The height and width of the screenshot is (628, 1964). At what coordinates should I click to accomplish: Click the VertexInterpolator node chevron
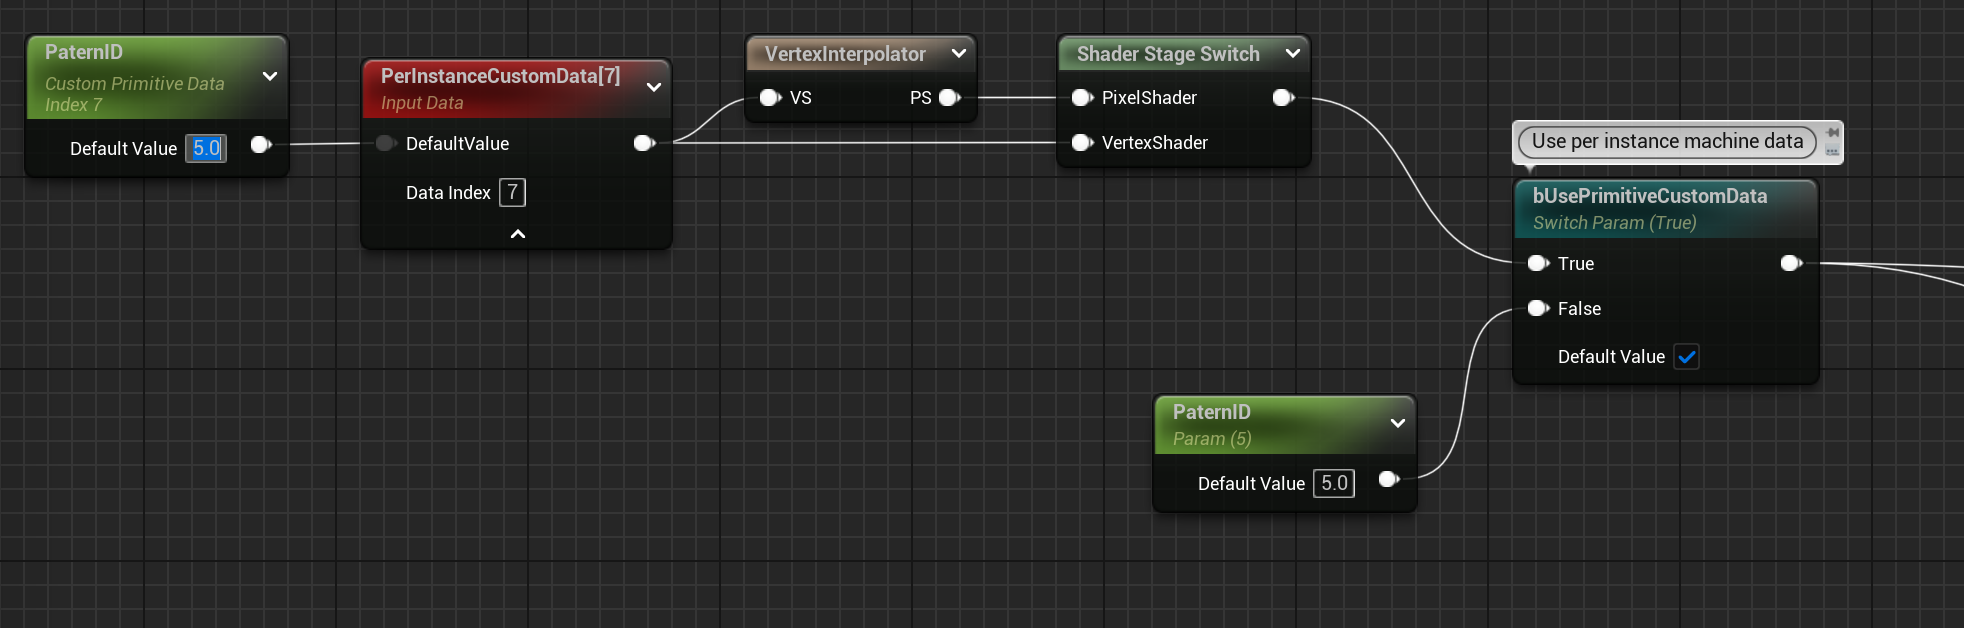[x=959, y=53]
